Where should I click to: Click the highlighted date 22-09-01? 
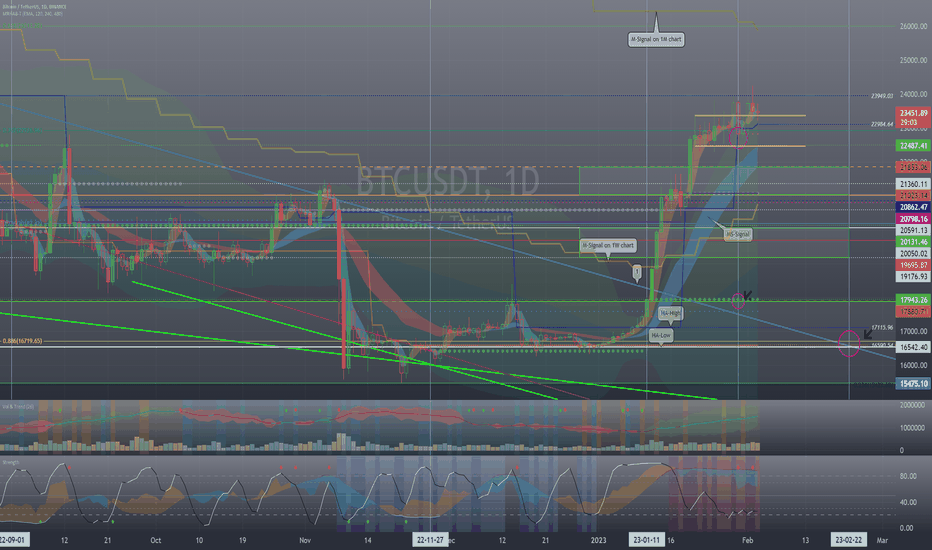[12, 540]
